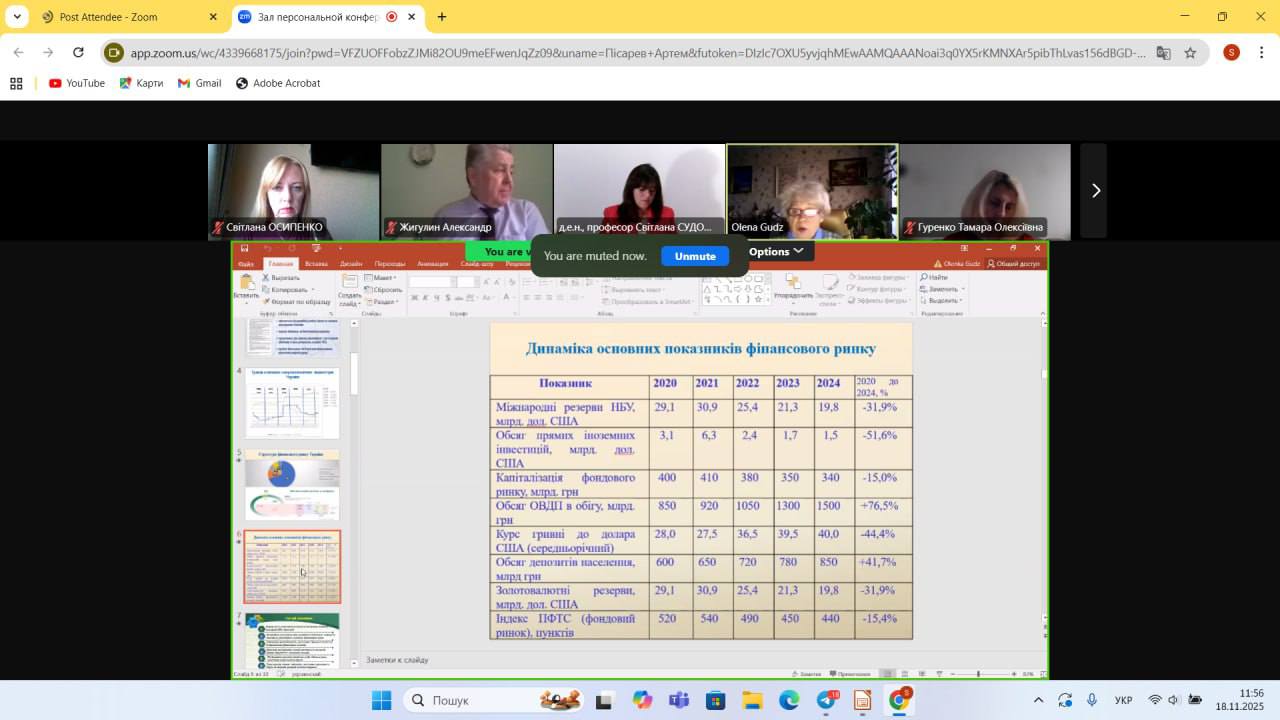
Task: Open the Adobe Acrobat bookmark
Action: 278,83
